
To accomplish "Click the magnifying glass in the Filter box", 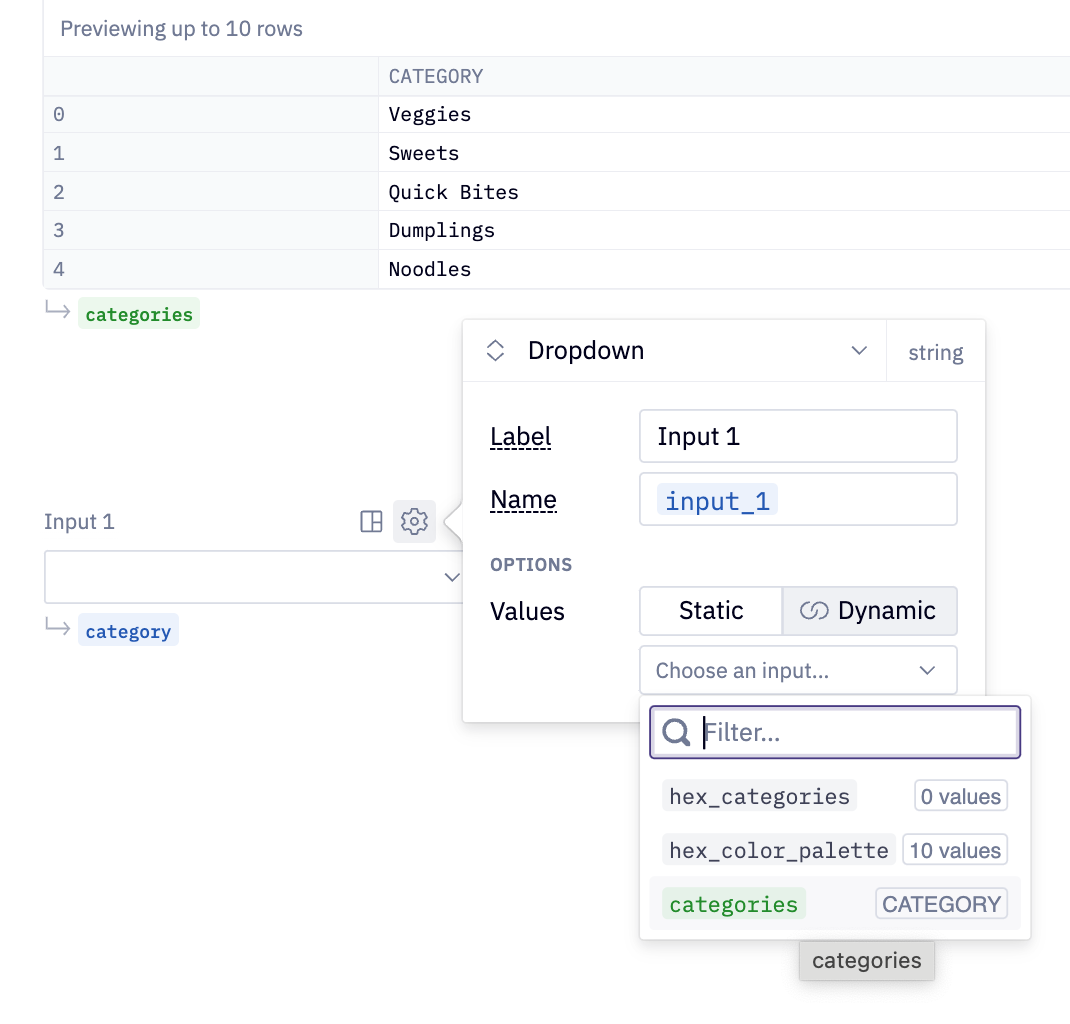I will pyautogui.click(x=675, y=732).
